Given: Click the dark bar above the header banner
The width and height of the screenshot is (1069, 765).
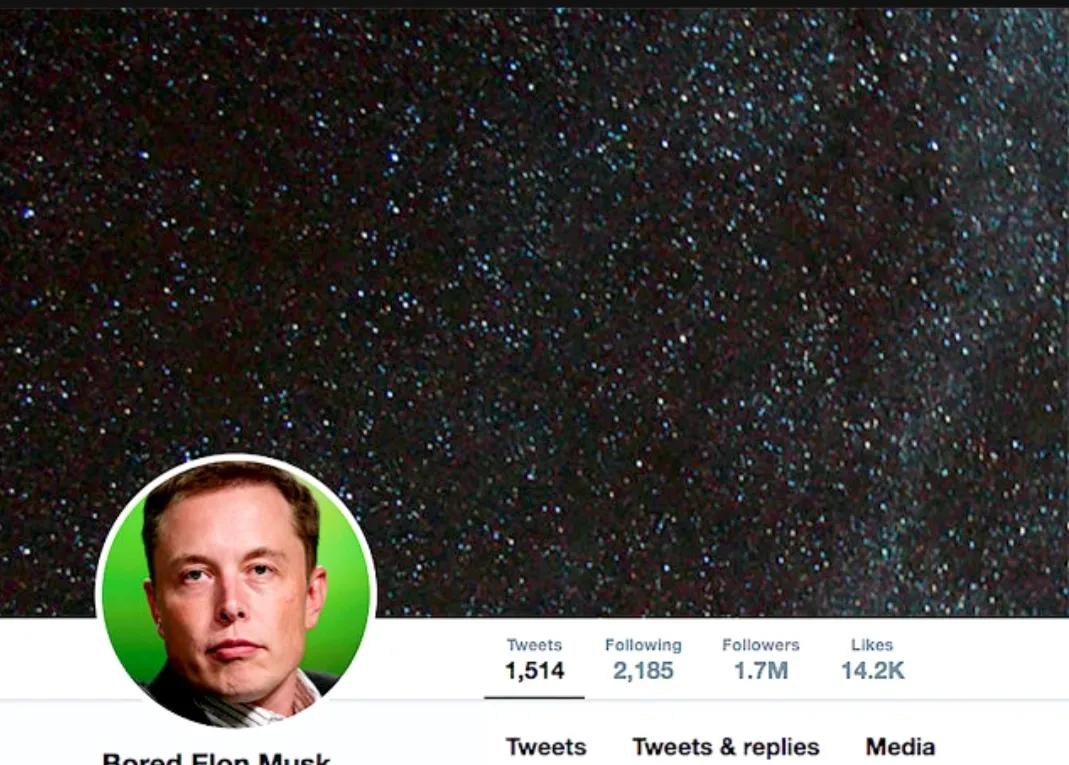Looking at the screenshot, I should tap(534, 3).
